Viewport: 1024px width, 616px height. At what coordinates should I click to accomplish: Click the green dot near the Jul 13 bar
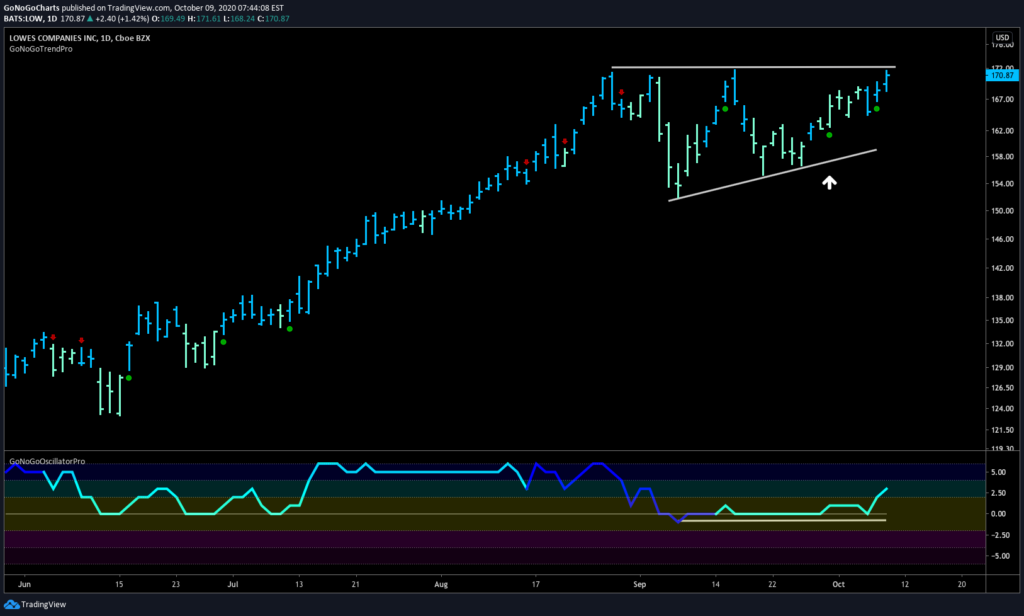(290, 329)
